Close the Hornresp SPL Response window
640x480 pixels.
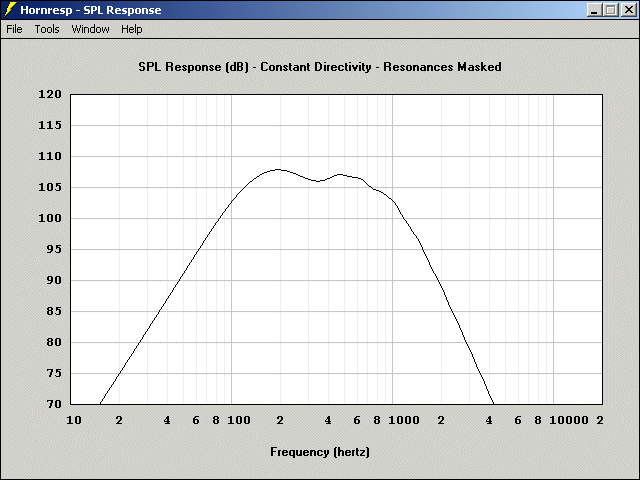pos(629,10)
